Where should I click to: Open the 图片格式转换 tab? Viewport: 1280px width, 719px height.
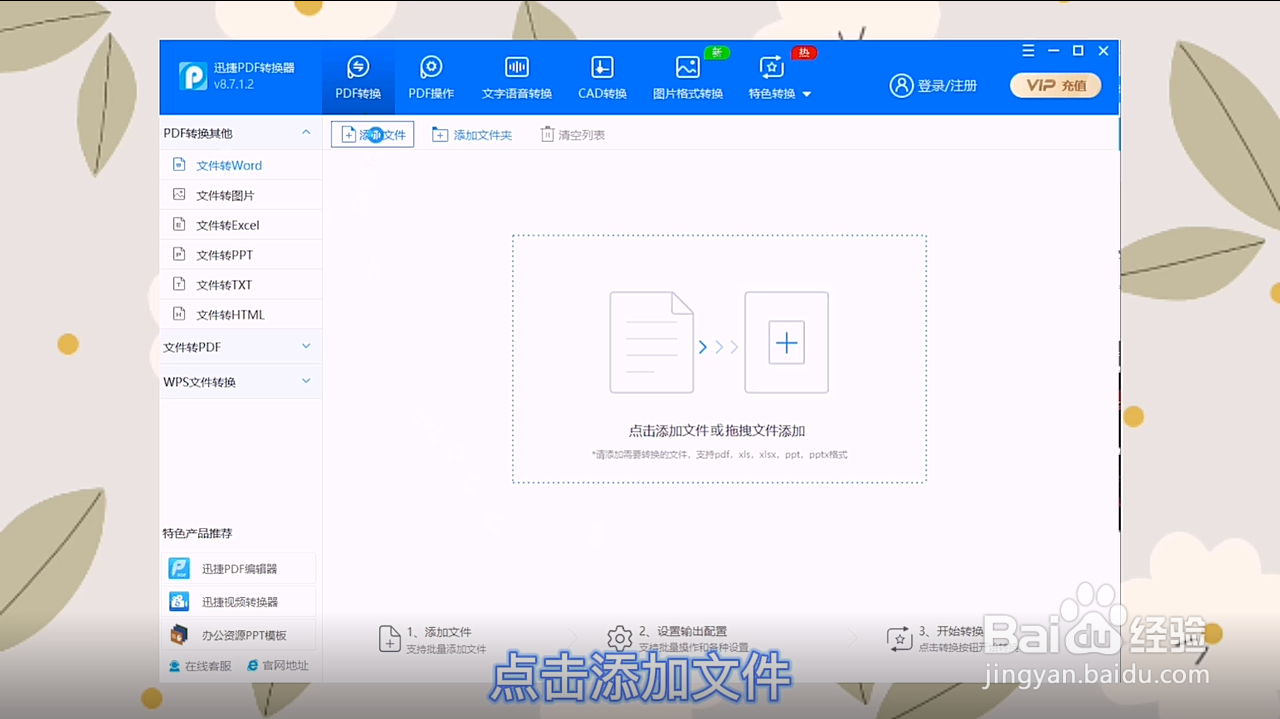click(x=688, y=79)
